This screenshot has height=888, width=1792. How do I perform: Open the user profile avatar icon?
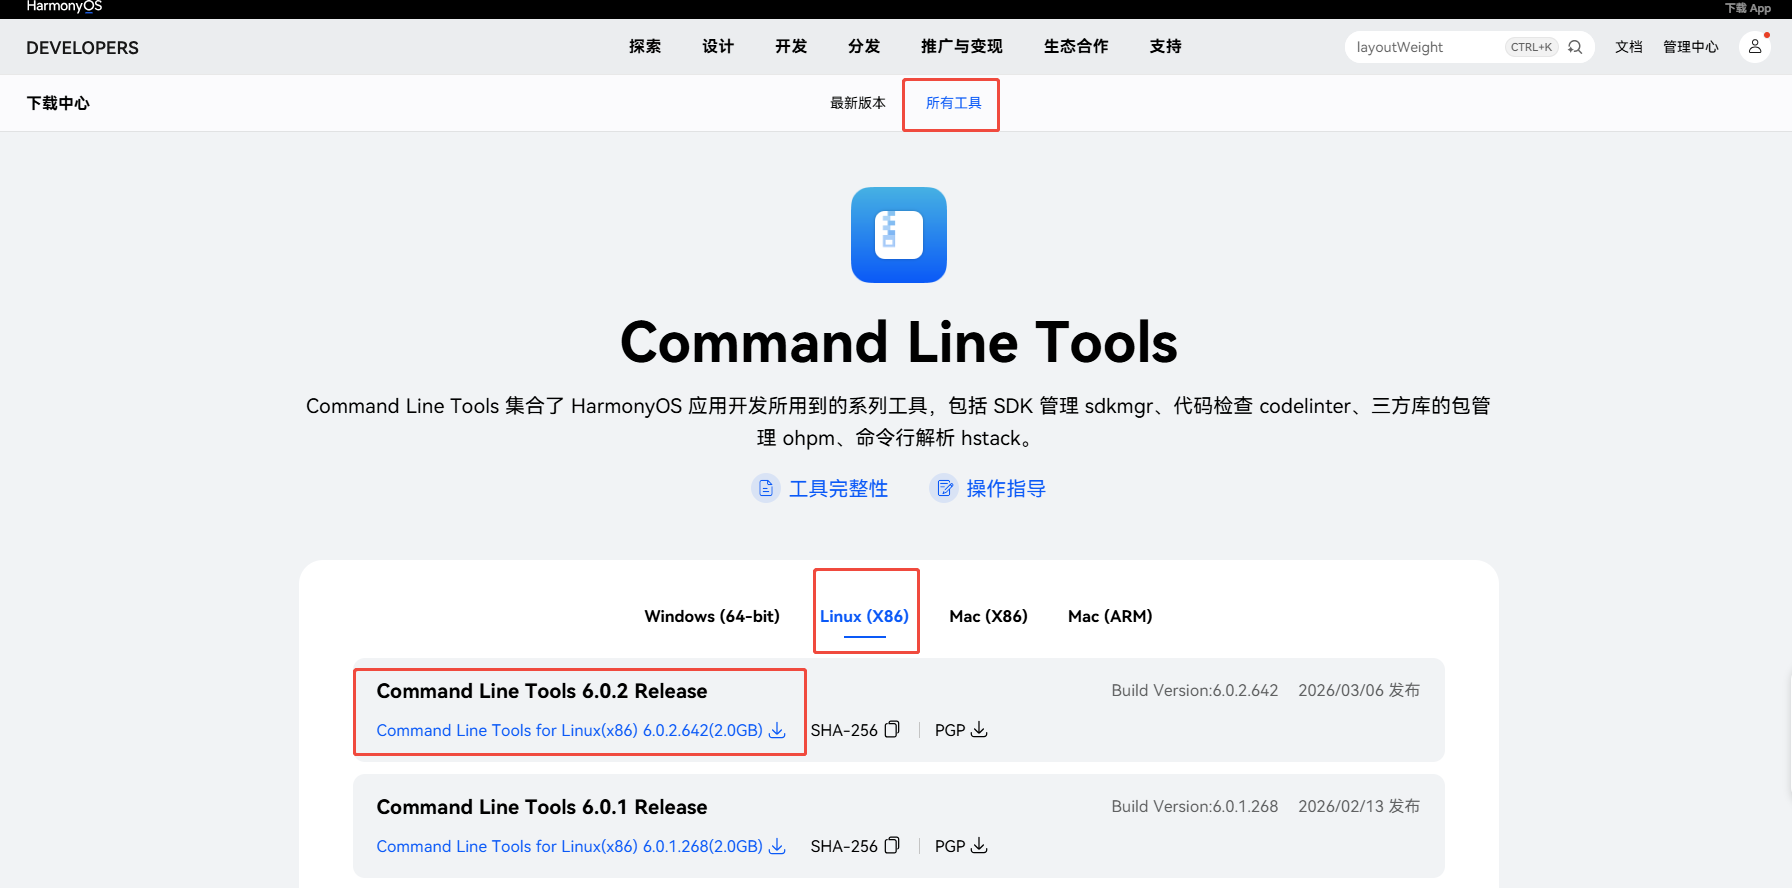[x=1755, y=47]
